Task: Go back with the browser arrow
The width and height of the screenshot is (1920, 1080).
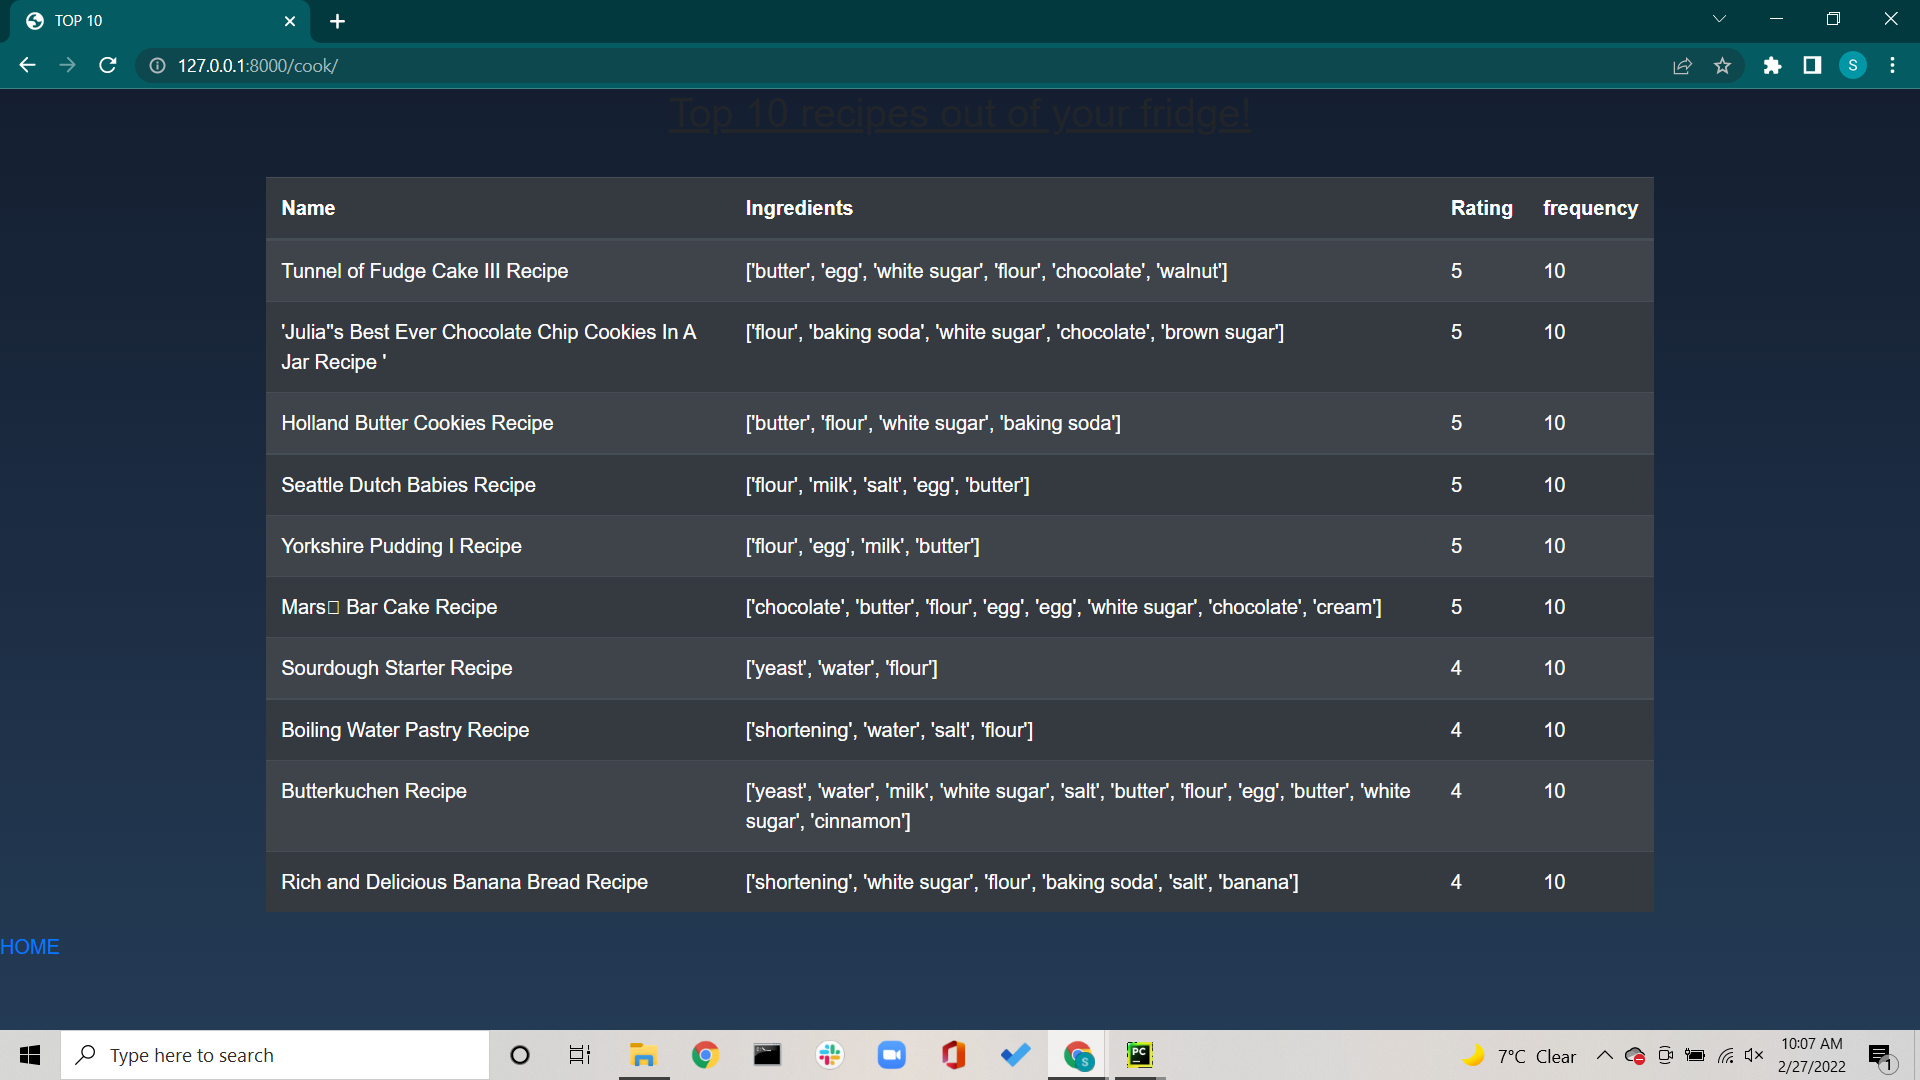Action: click(27, 65)
